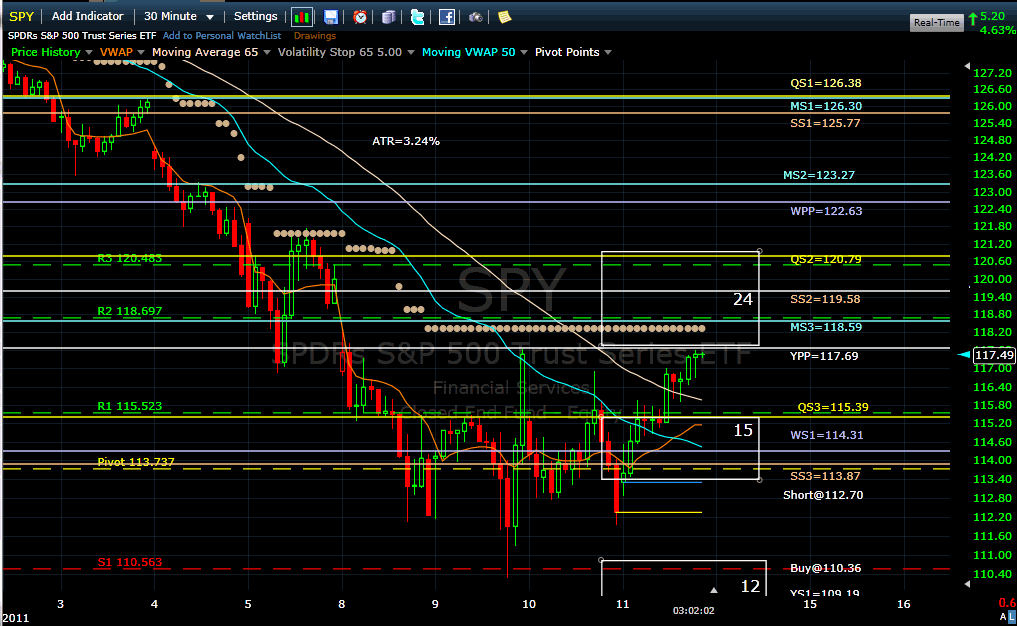Expand the Moving Average 65 dropdown arrow

pos(266,53)
